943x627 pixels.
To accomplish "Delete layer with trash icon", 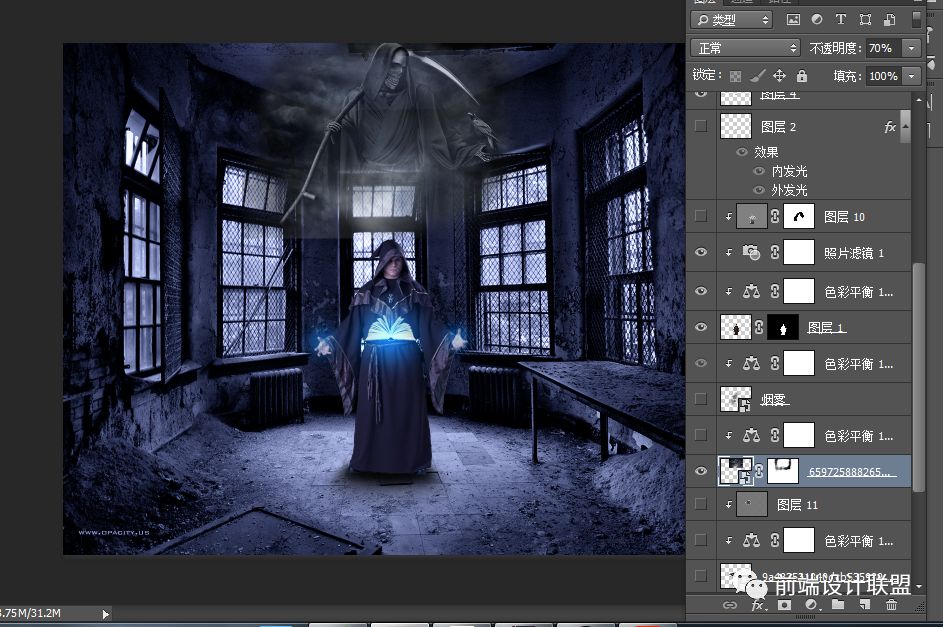I will 892,605.
